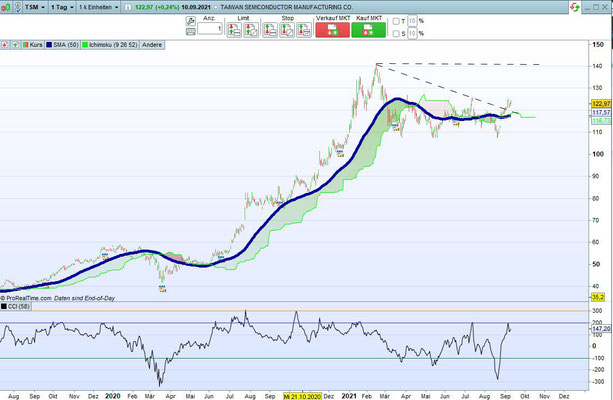This screenshot has height=400, width=613.
Task: Open the Andere indicator menu
Action: (x=152, y=45)
